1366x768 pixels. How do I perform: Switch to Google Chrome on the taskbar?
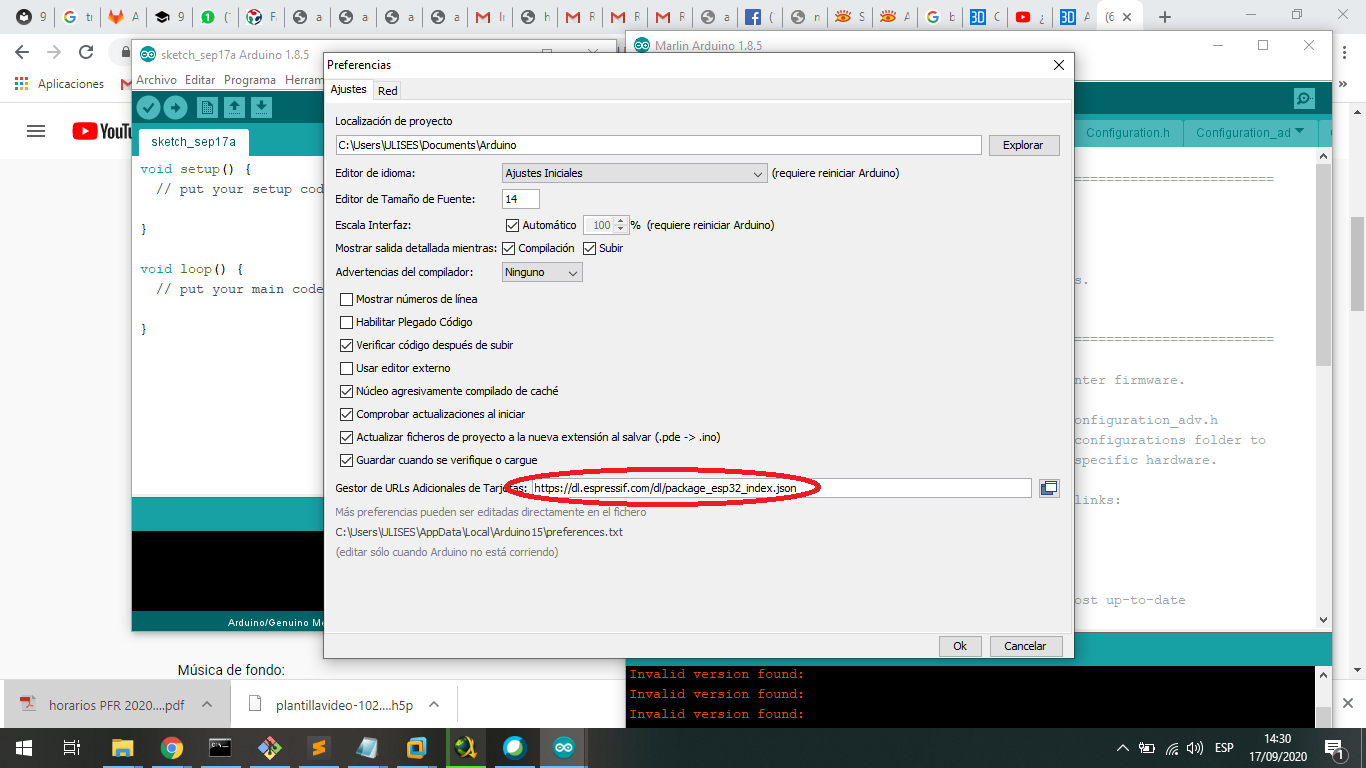pos(172,747)
